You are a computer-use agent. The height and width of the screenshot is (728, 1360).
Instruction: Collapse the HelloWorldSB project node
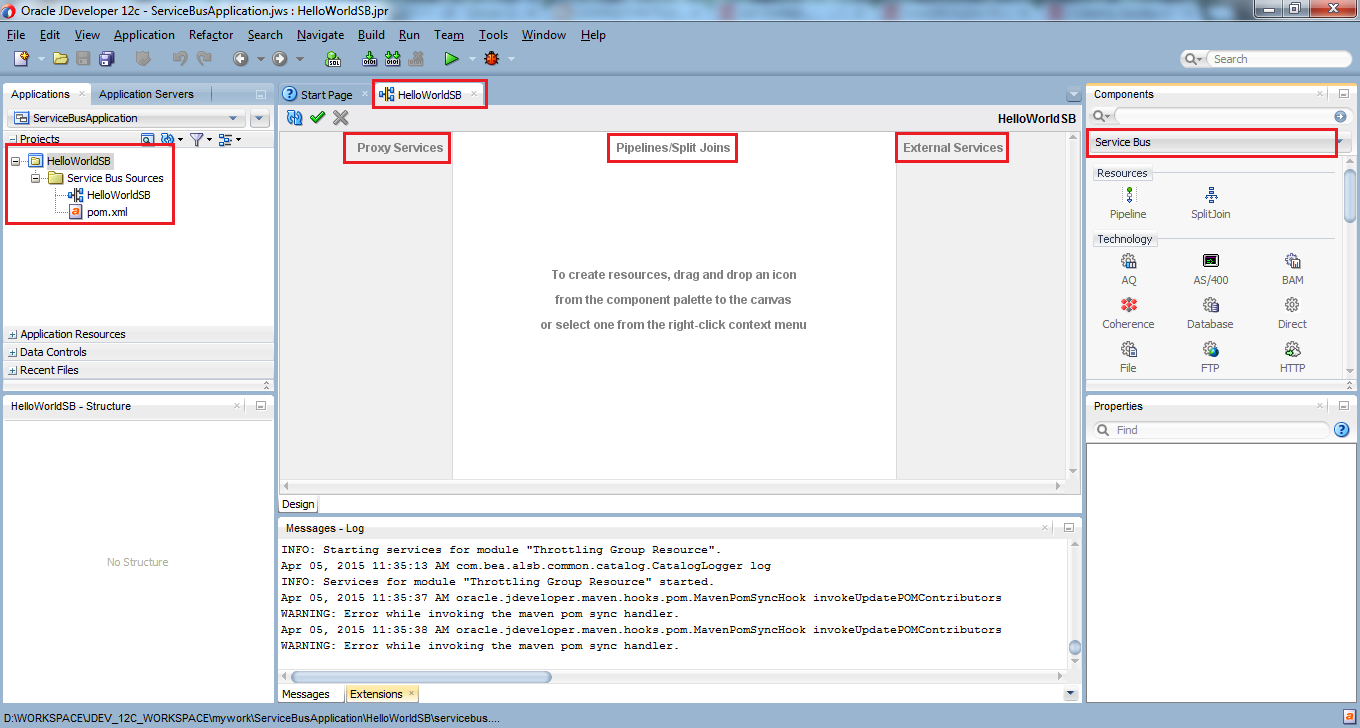coord(16,161)
